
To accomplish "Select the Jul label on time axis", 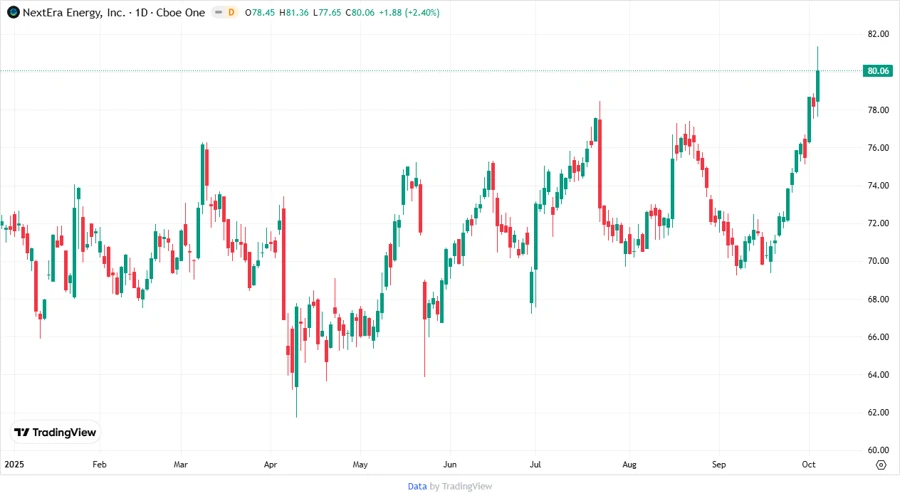I will click(x=535, y=465).
